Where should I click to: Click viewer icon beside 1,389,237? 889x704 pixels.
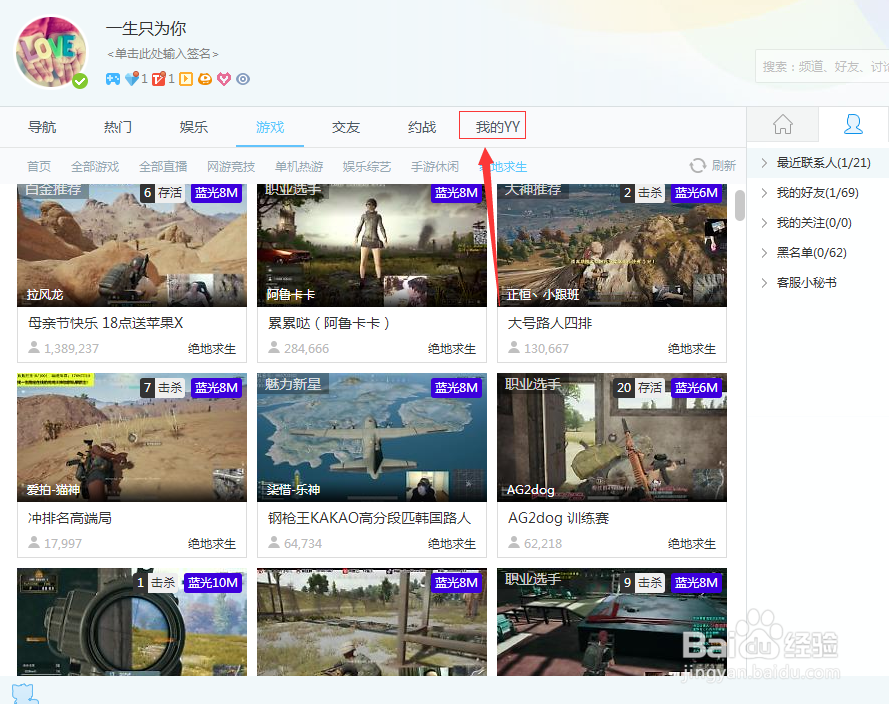coord(34,347)
